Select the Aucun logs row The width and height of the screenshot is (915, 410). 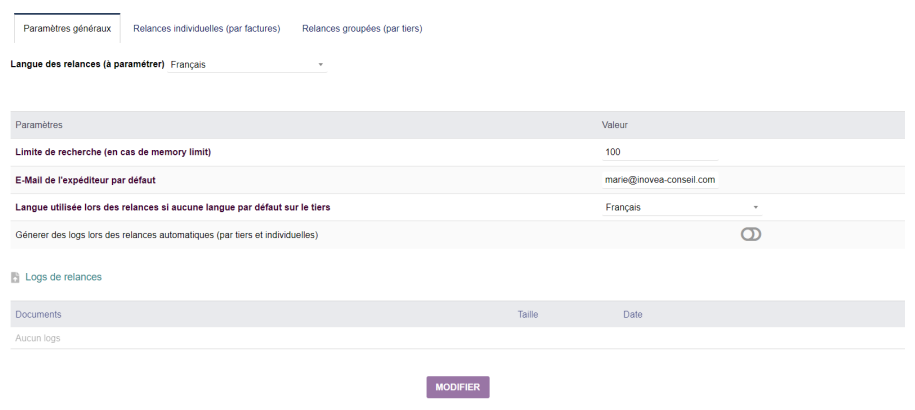point(38,338)
